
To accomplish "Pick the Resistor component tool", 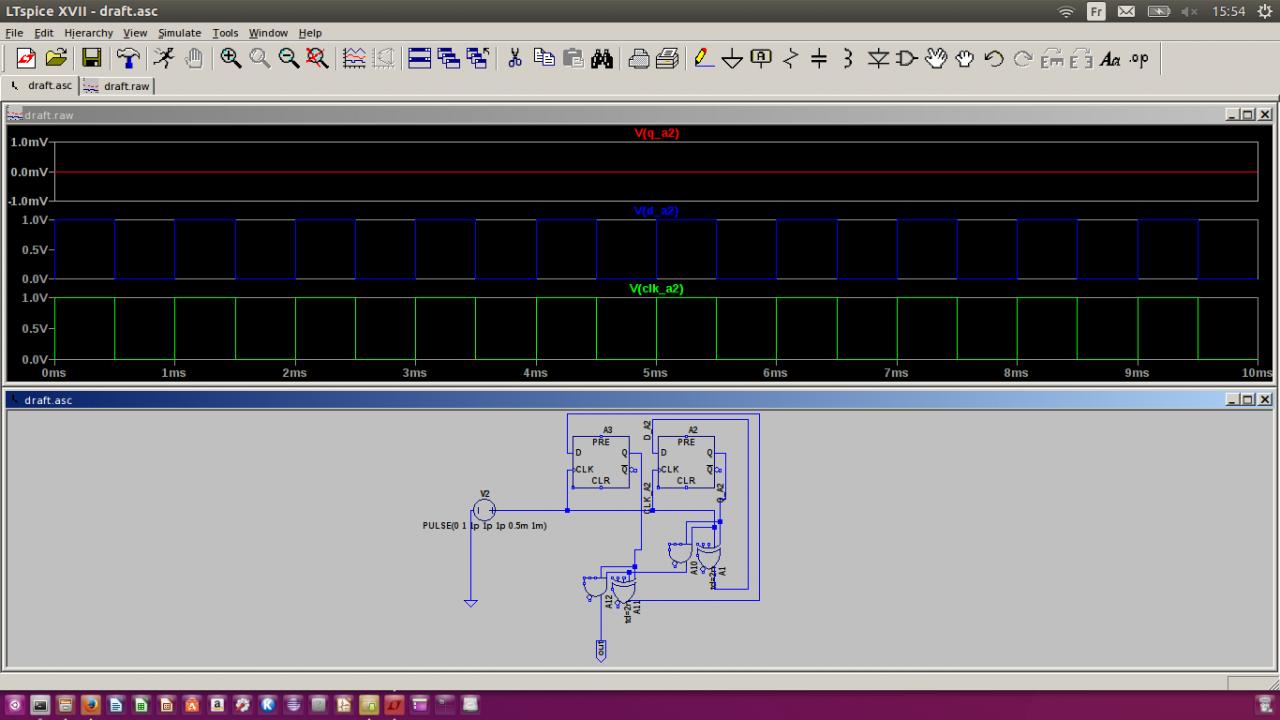I will pos(790,59).
